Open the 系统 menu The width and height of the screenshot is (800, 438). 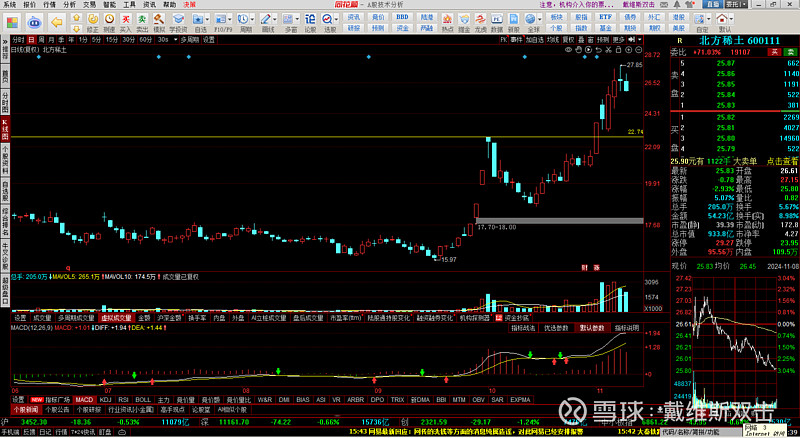click(10, 5)
